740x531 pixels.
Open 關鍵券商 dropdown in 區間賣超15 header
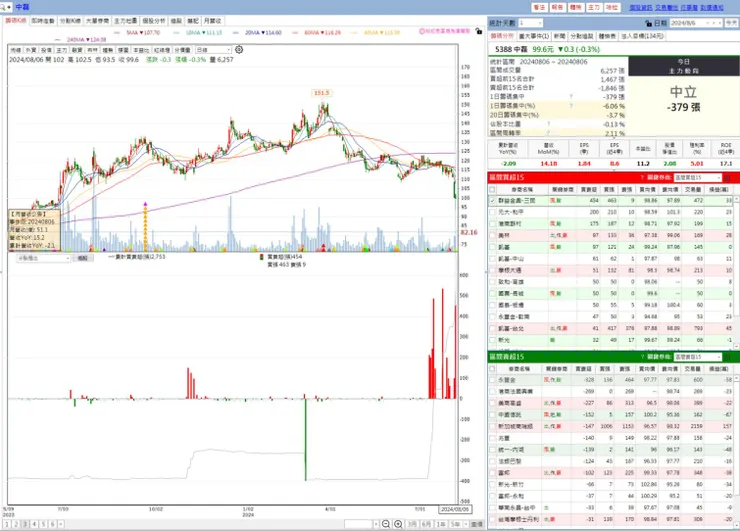(698, 357)
